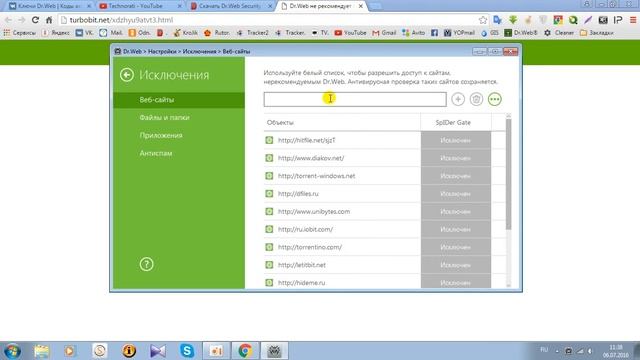Click the Chrome back navigation arrow
The width and height of the screenshot is (640, 360).
pyautogui.click(x=8, y=20)
